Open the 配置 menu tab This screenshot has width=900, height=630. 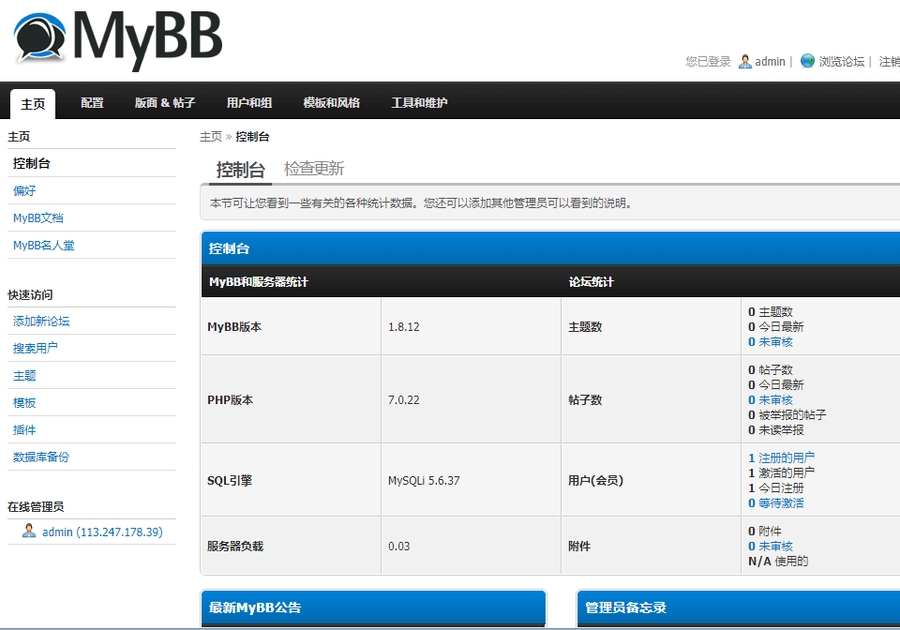[x=92, y=103]
